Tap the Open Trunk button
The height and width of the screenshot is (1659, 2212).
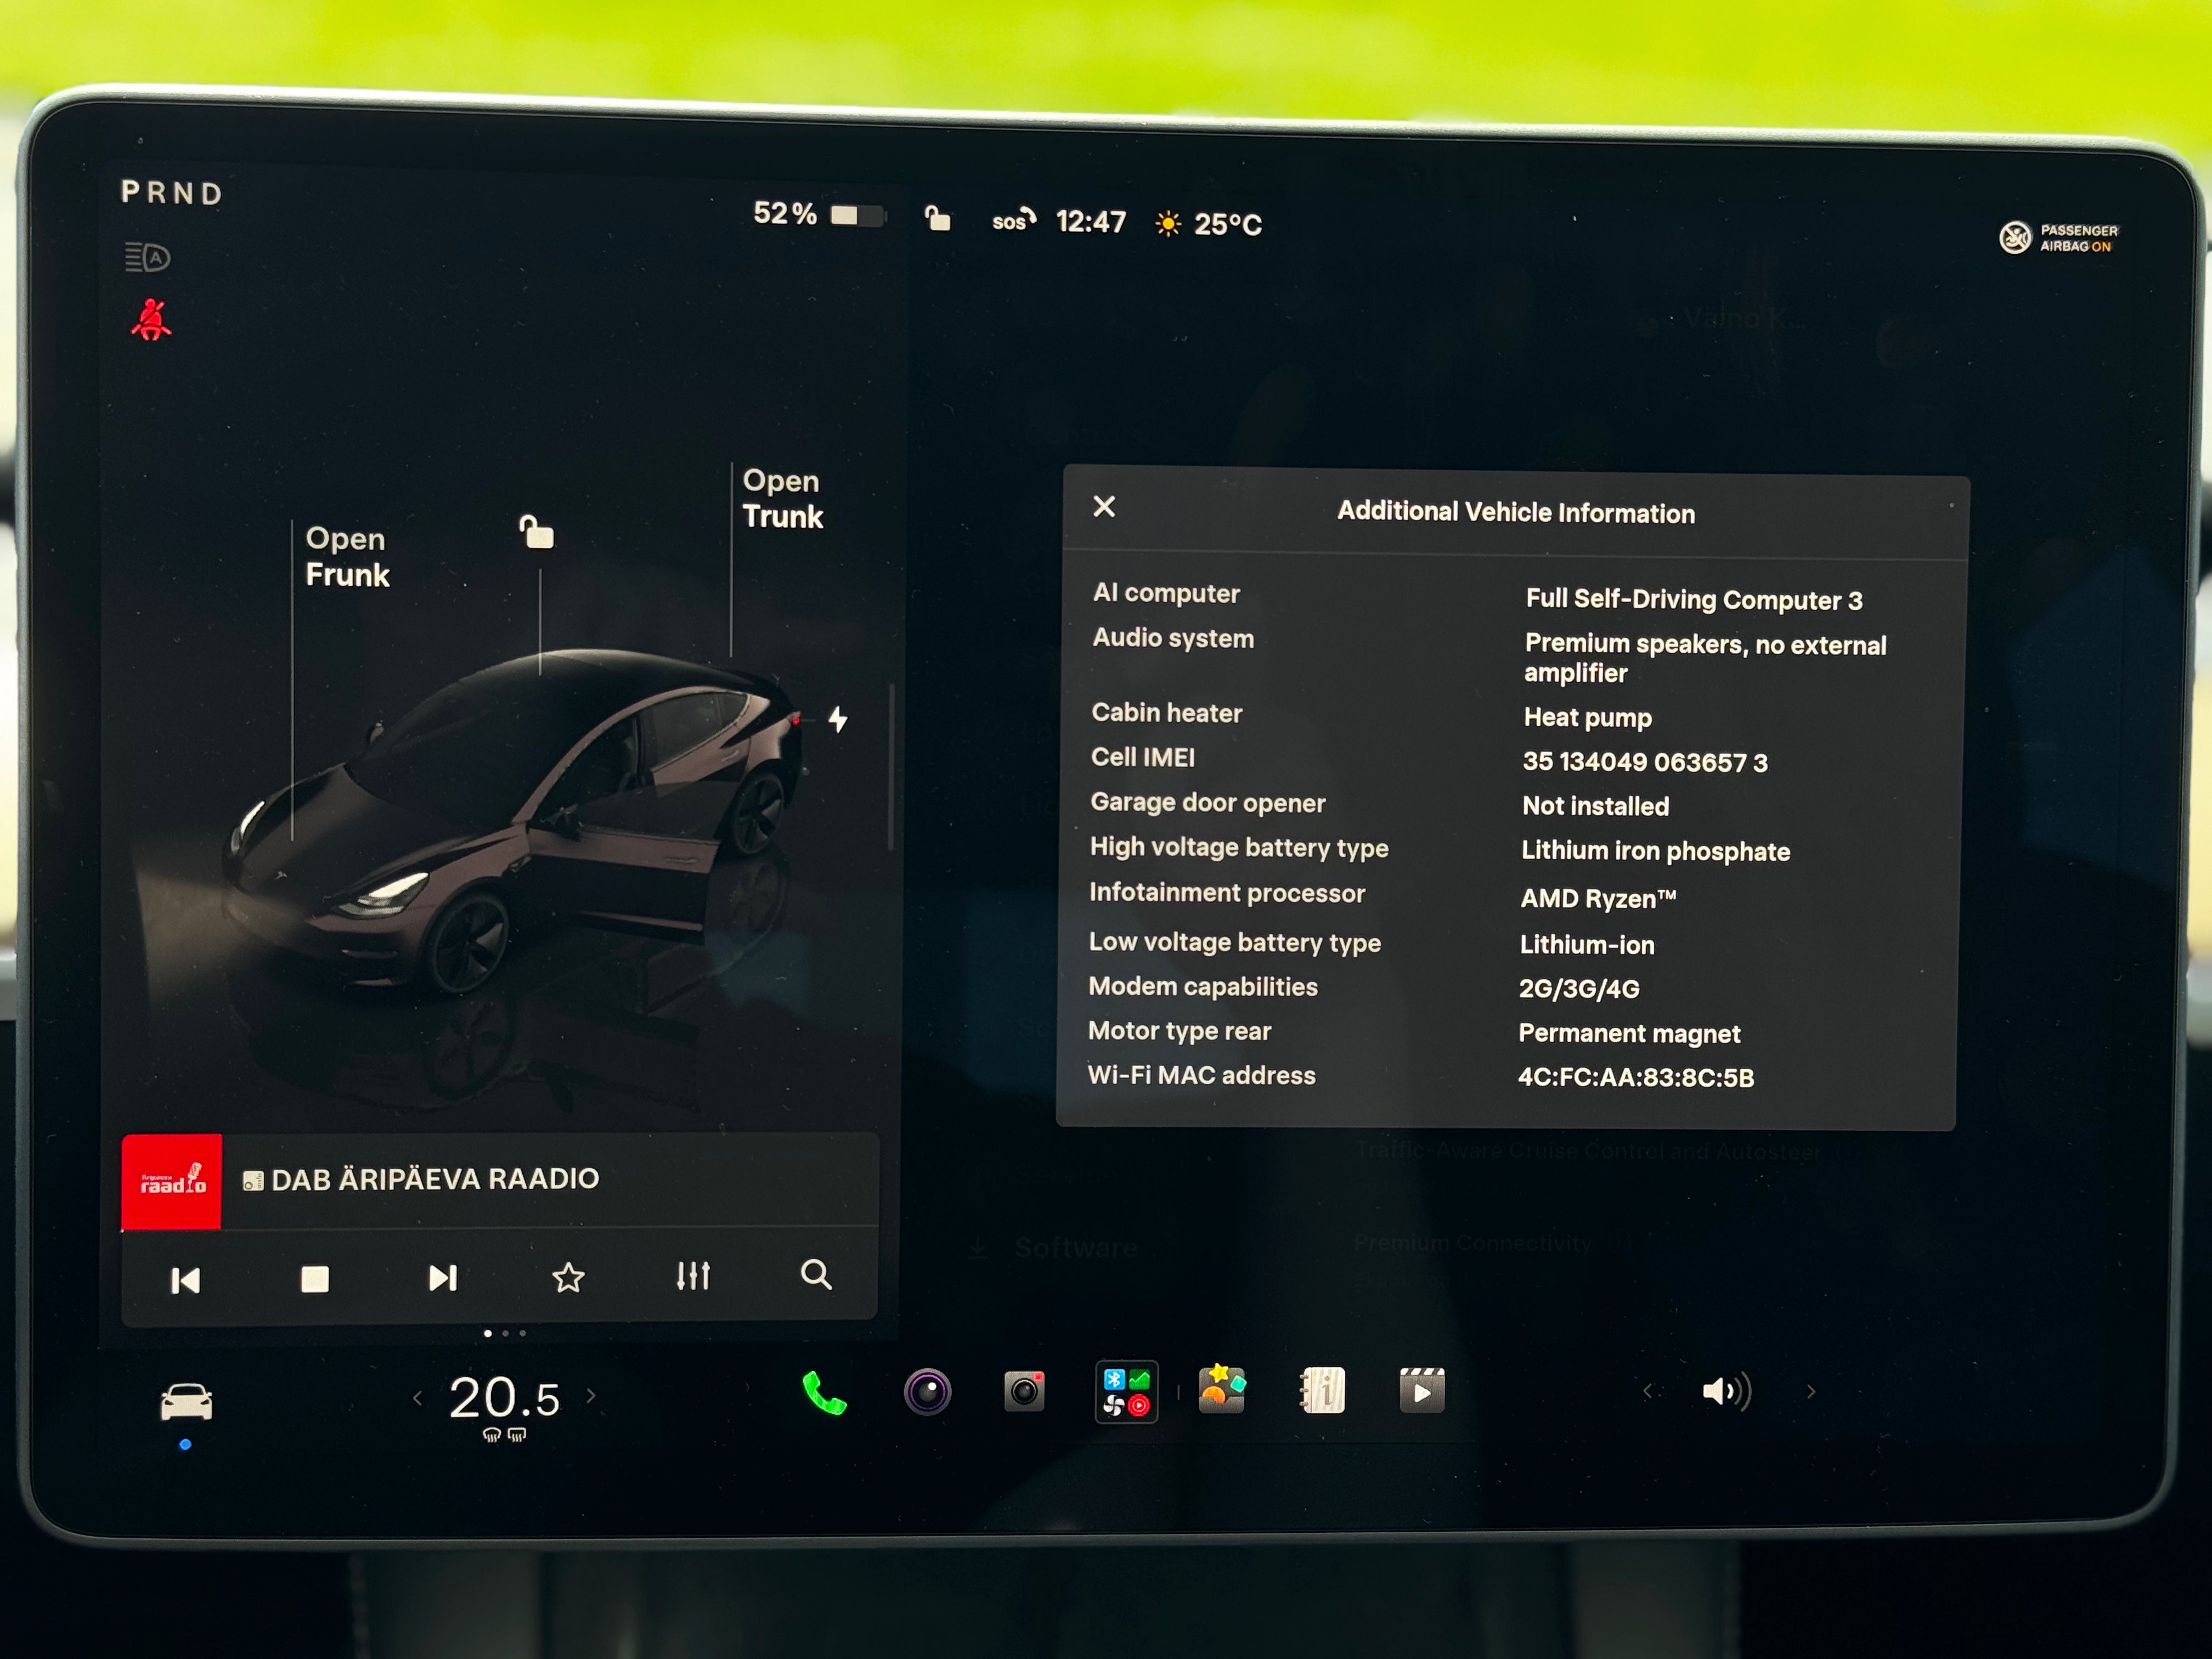click(x=782, y=499)
